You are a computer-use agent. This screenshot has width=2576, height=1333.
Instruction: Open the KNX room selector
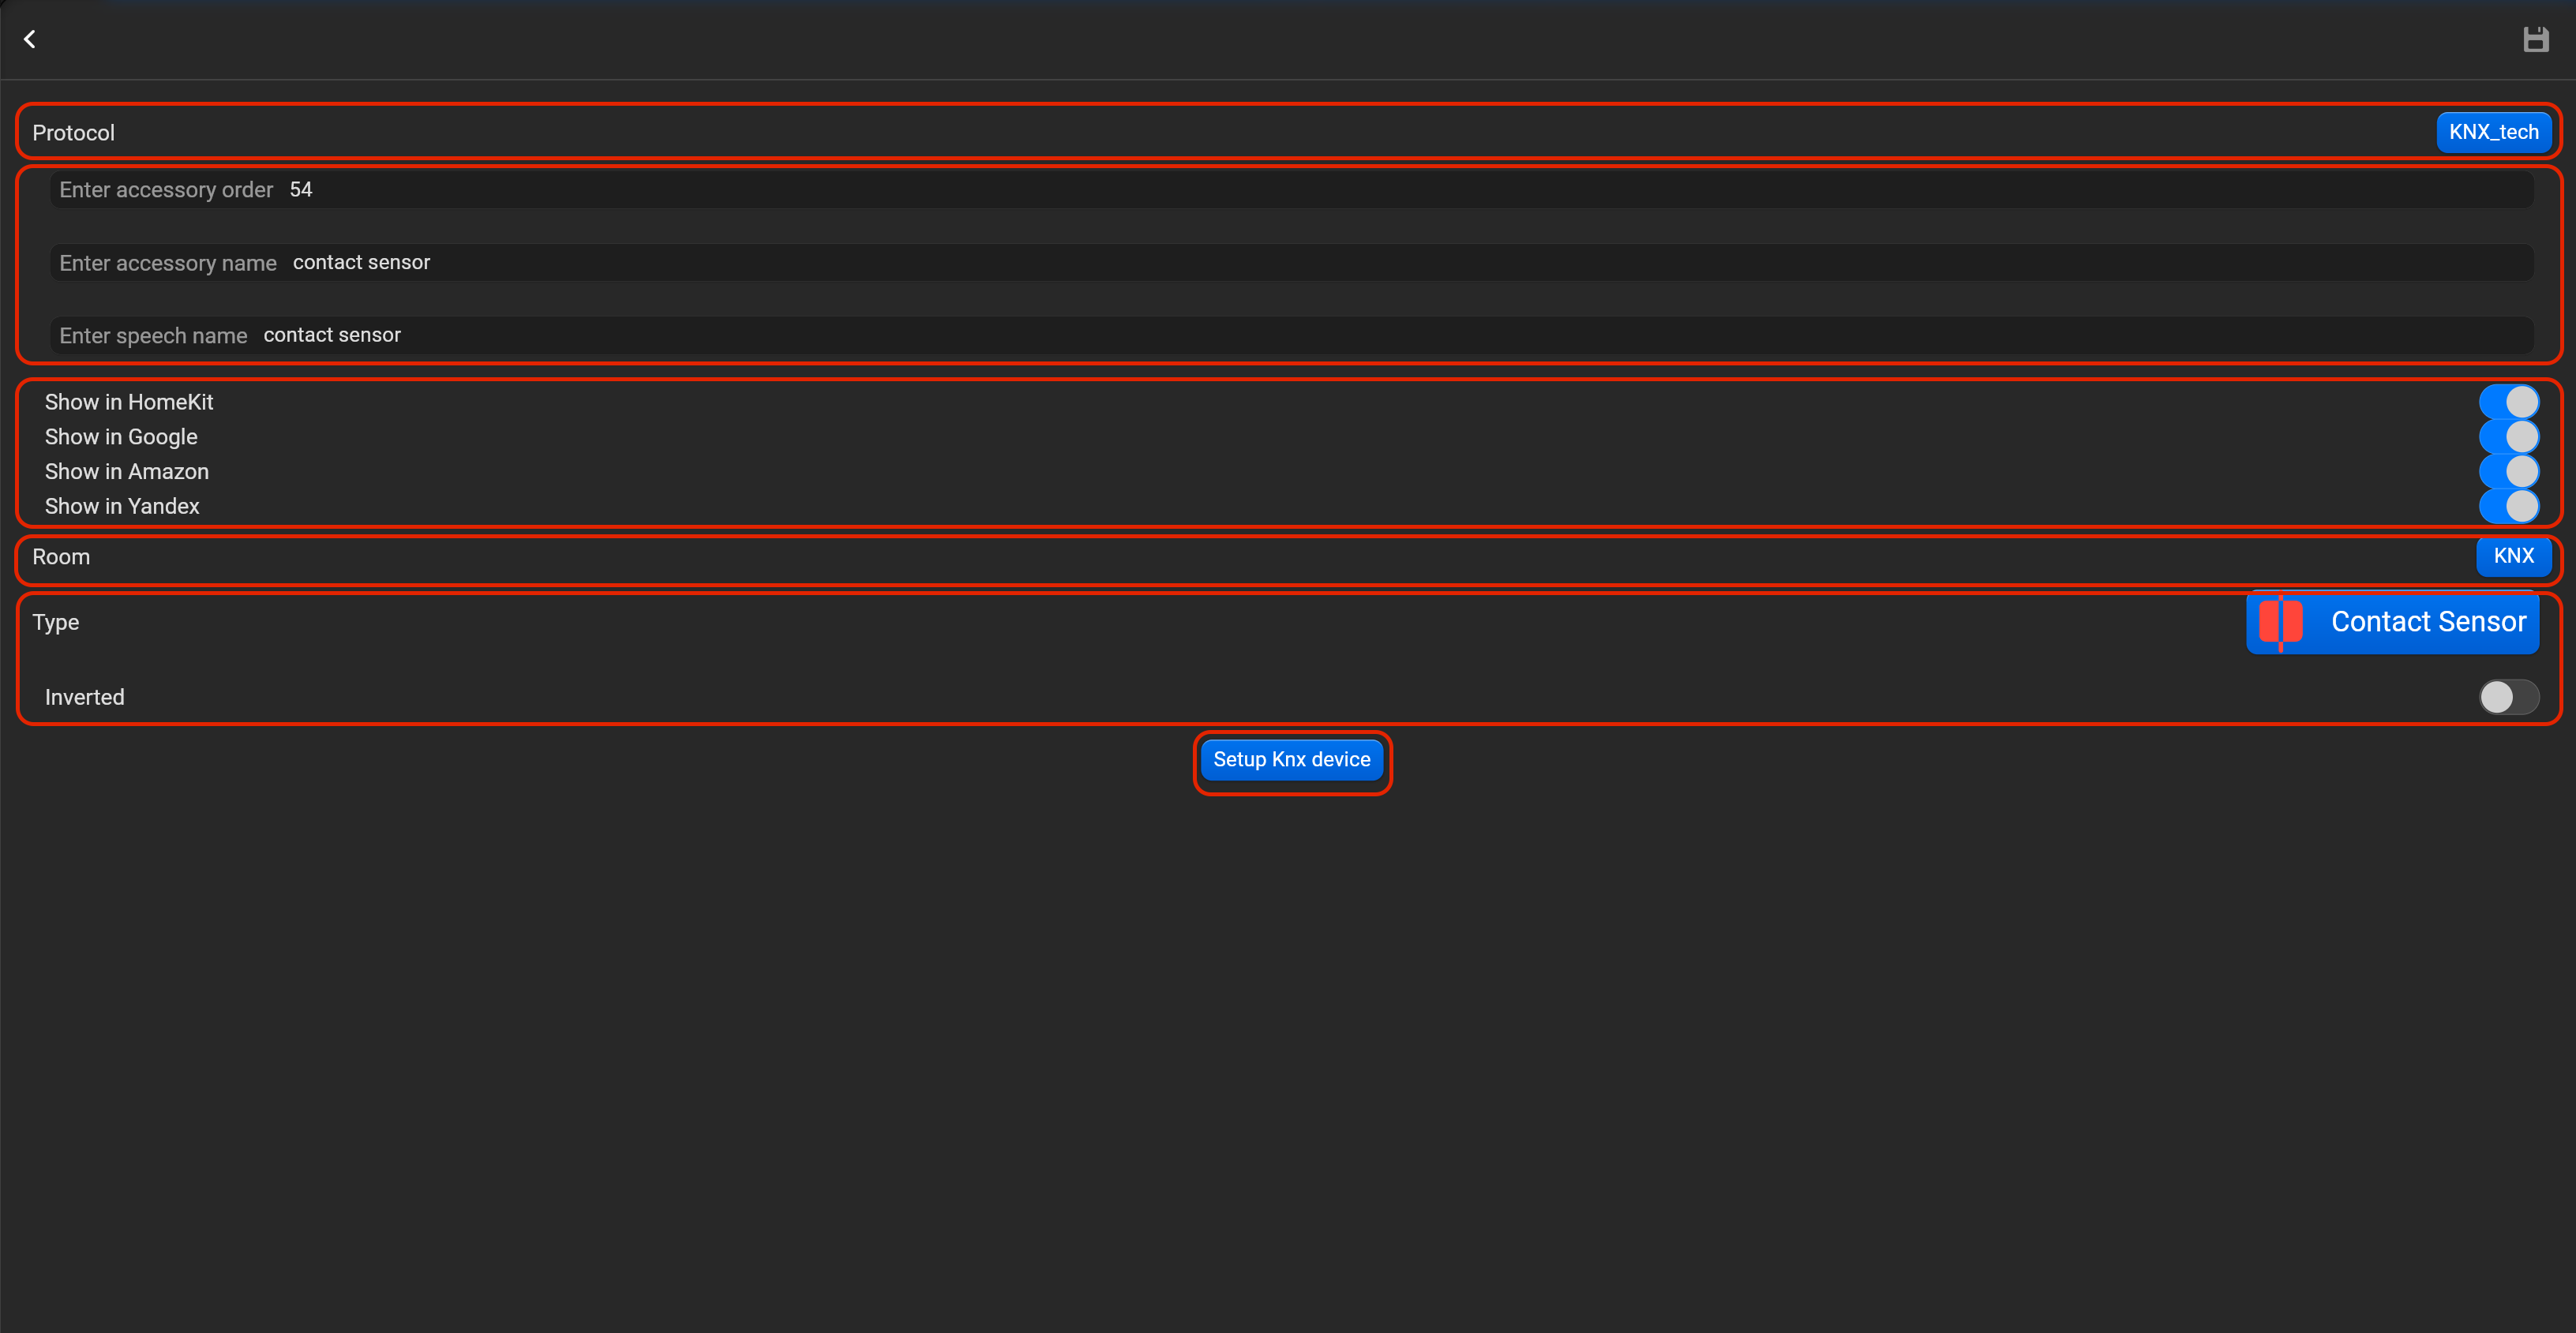(2513, 556)
